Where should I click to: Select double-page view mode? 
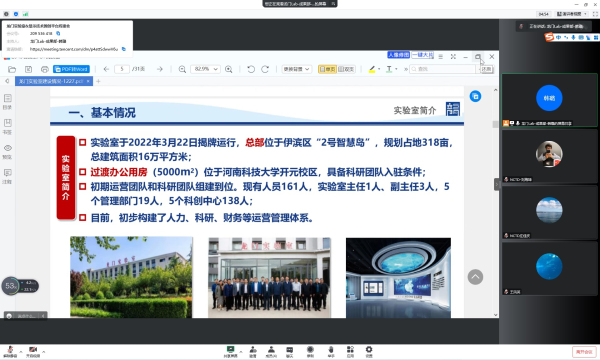click(x=346, y=69)
